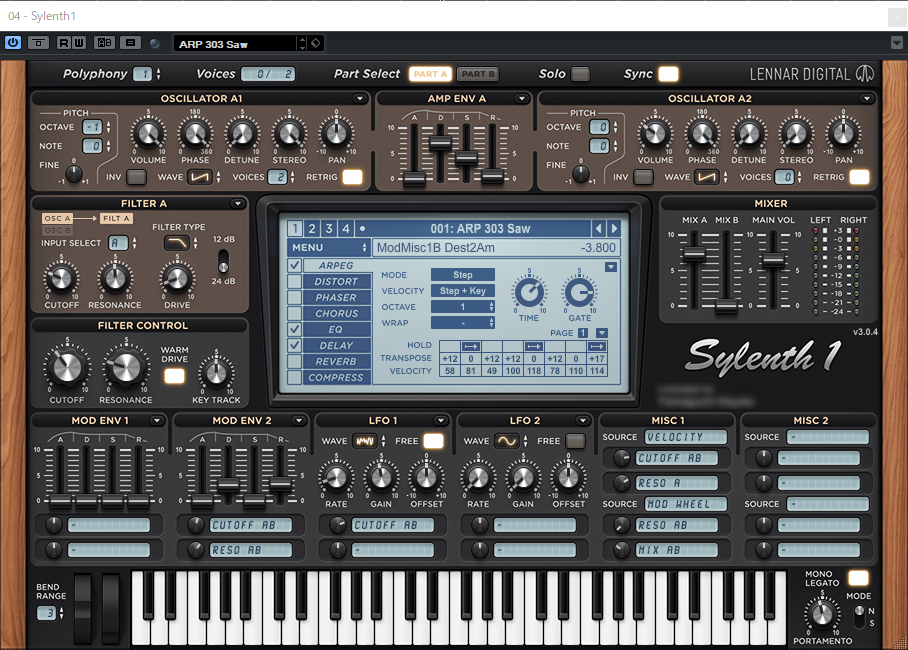The image size is (908, 650).
Task: Open the Mod Env 2 section dropdown
Action: [299, 421]
